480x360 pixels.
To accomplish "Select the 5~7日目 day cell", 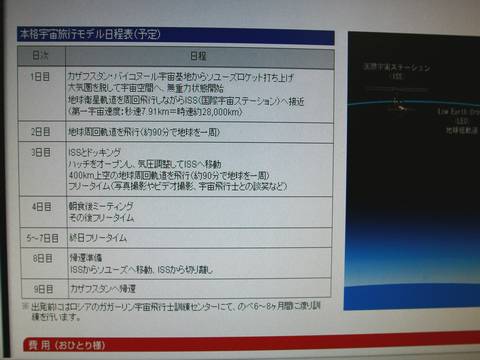I will click(43, 238).
